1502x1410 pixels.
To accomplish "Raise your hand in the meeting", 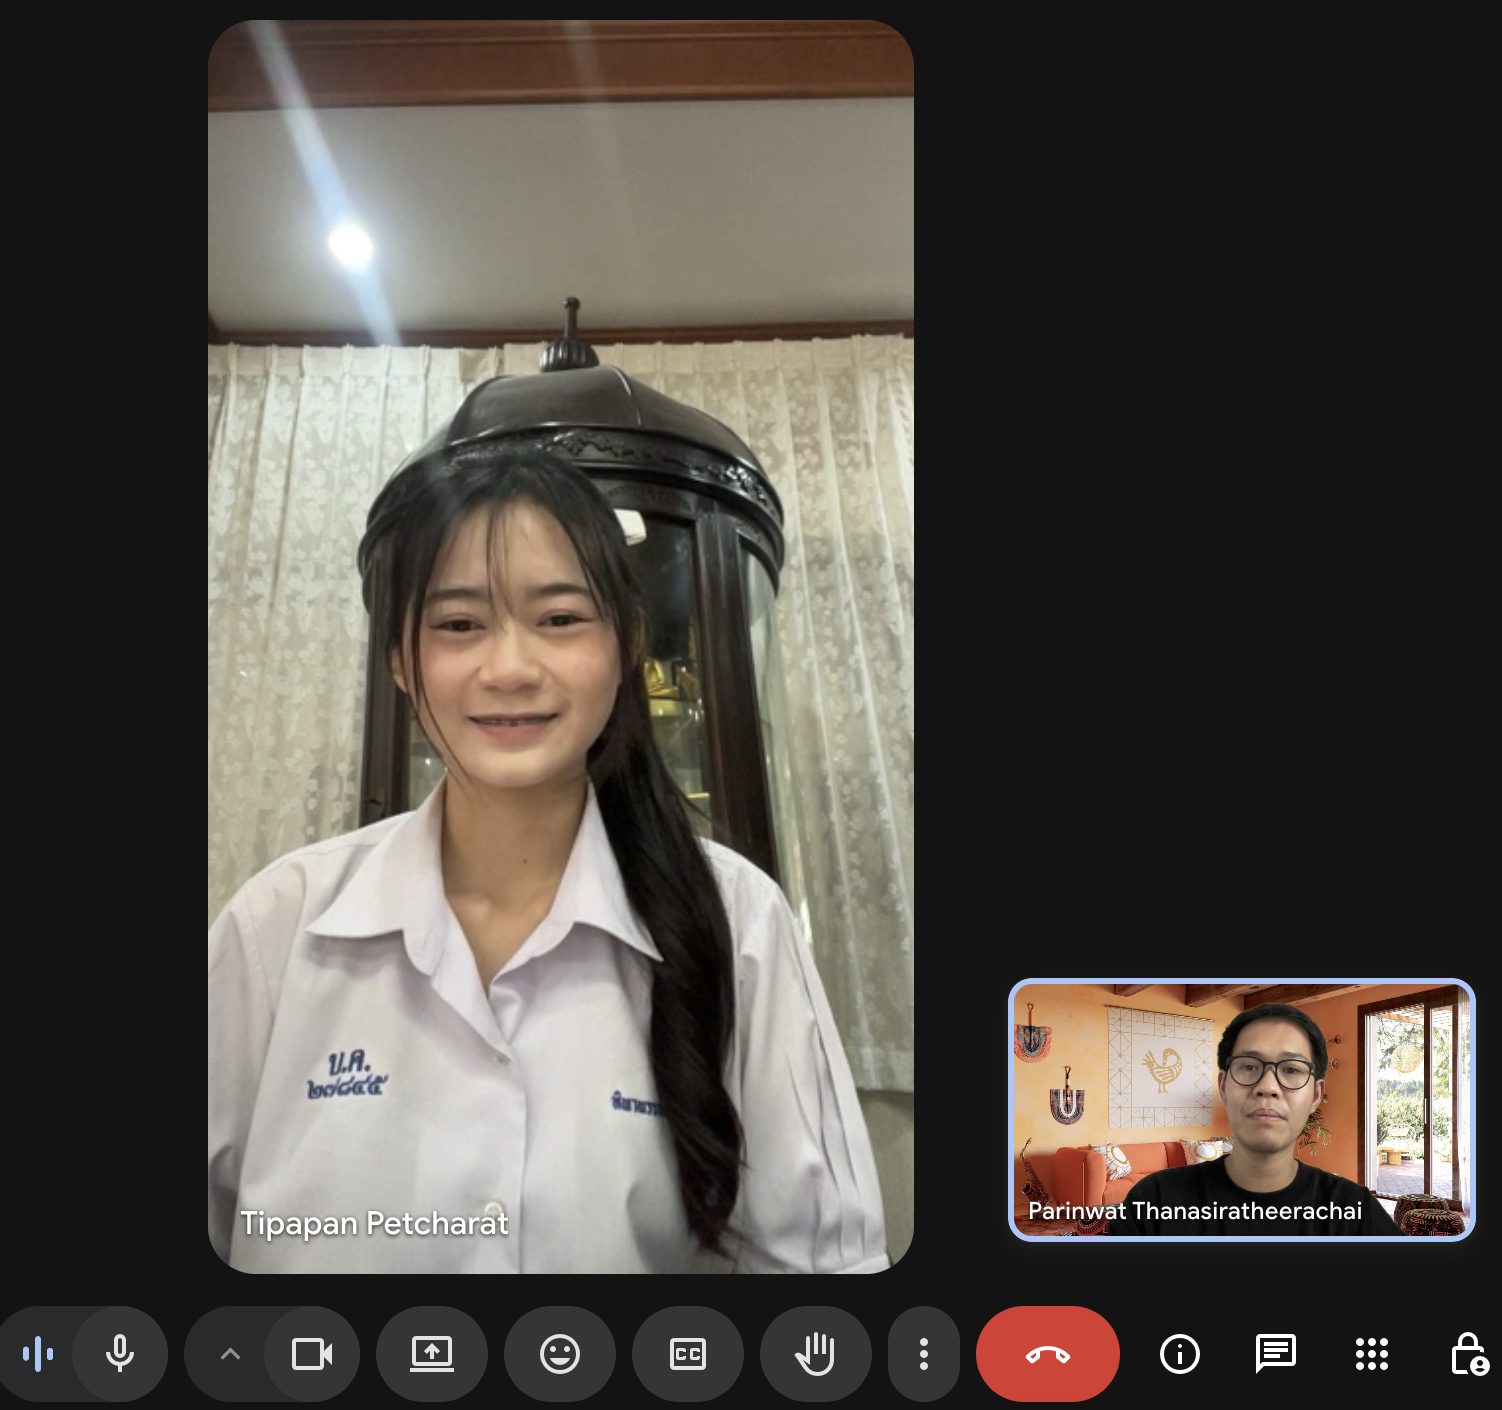I will pos(815,1355).
